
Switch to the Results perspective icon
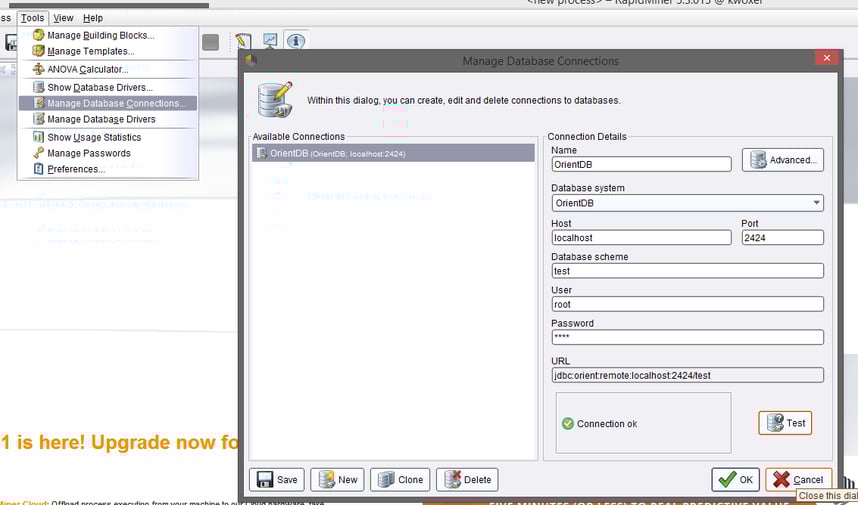tap(270, 42)
